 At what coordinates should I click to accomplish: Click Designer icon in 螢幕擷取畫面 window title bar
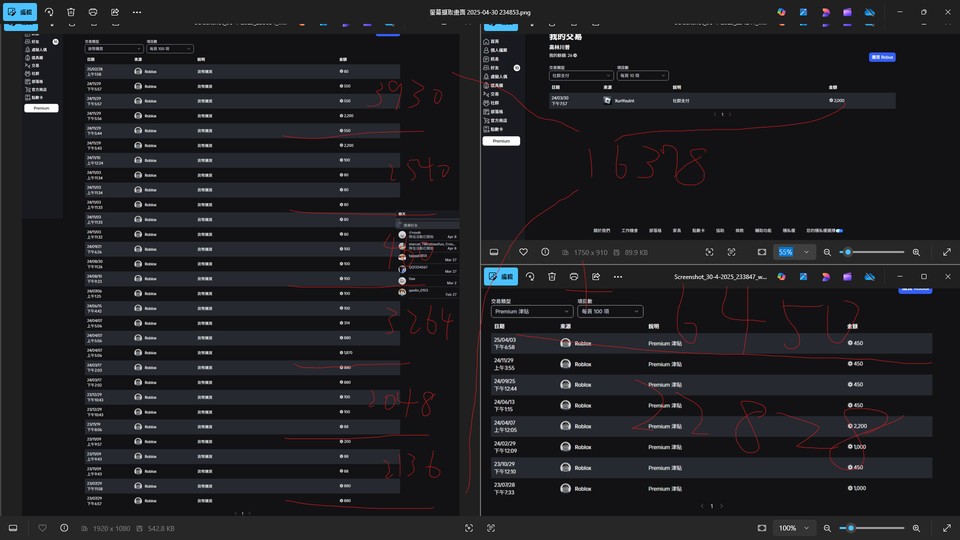825,12
